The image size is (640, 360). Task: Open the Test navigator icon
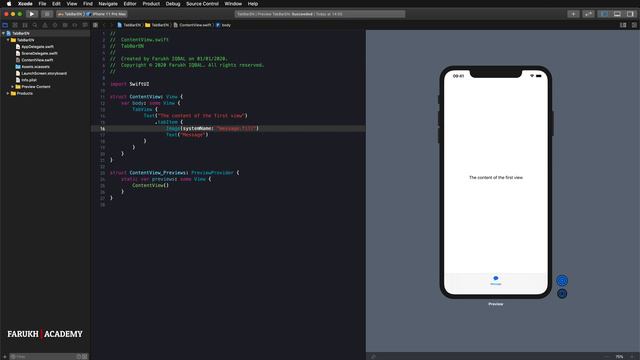tap(55, 25)
